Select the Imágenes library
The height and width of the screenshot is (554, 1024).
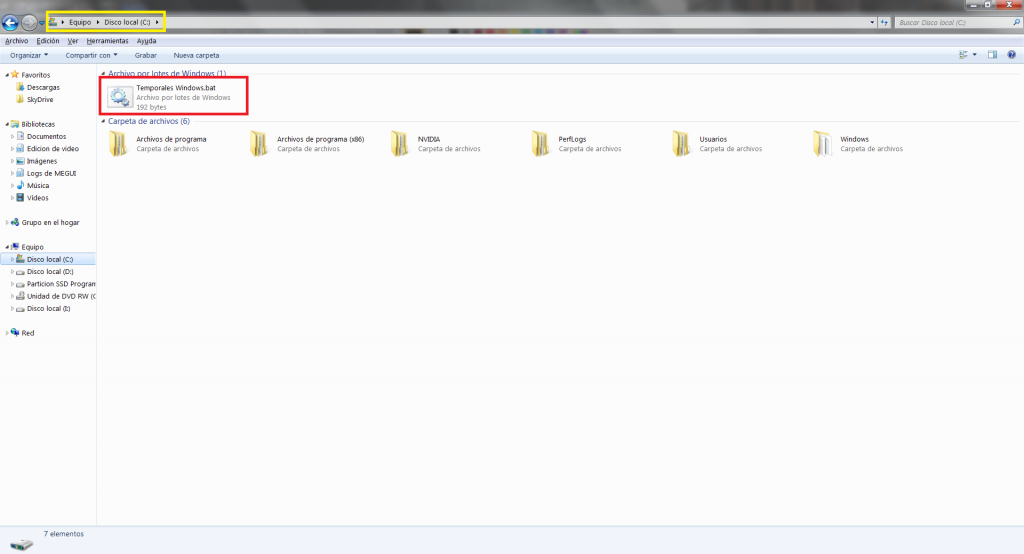point(42,161)
